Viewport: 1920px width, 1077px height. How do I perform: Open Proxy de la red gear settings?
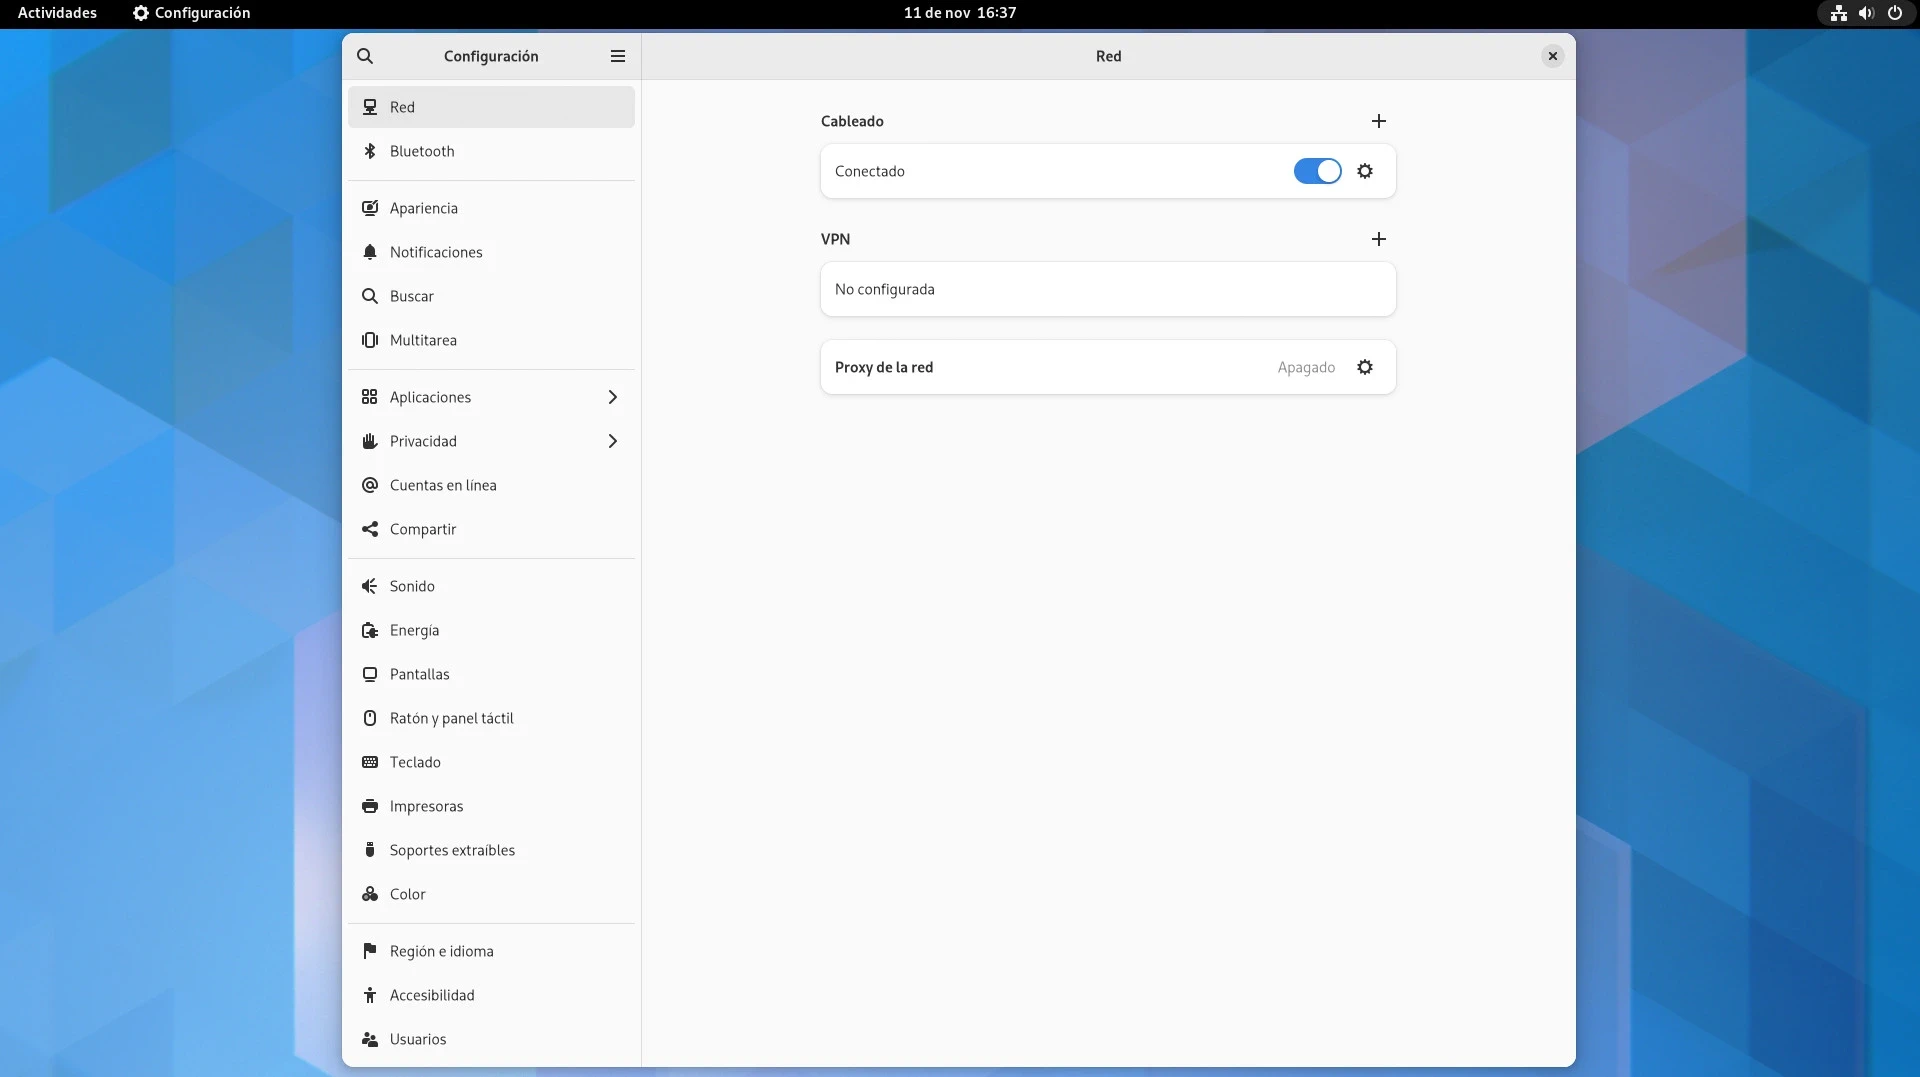coord(1365,367)
